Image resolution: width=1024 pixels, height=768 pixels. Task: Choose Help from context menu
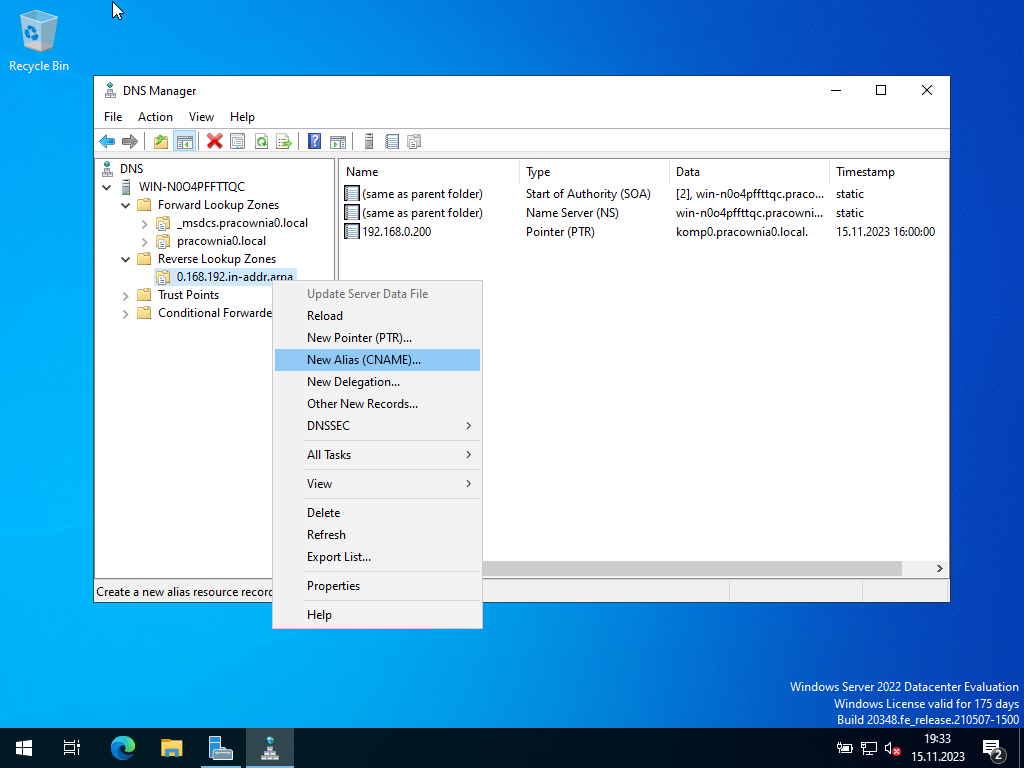click(x=377, y=615)
